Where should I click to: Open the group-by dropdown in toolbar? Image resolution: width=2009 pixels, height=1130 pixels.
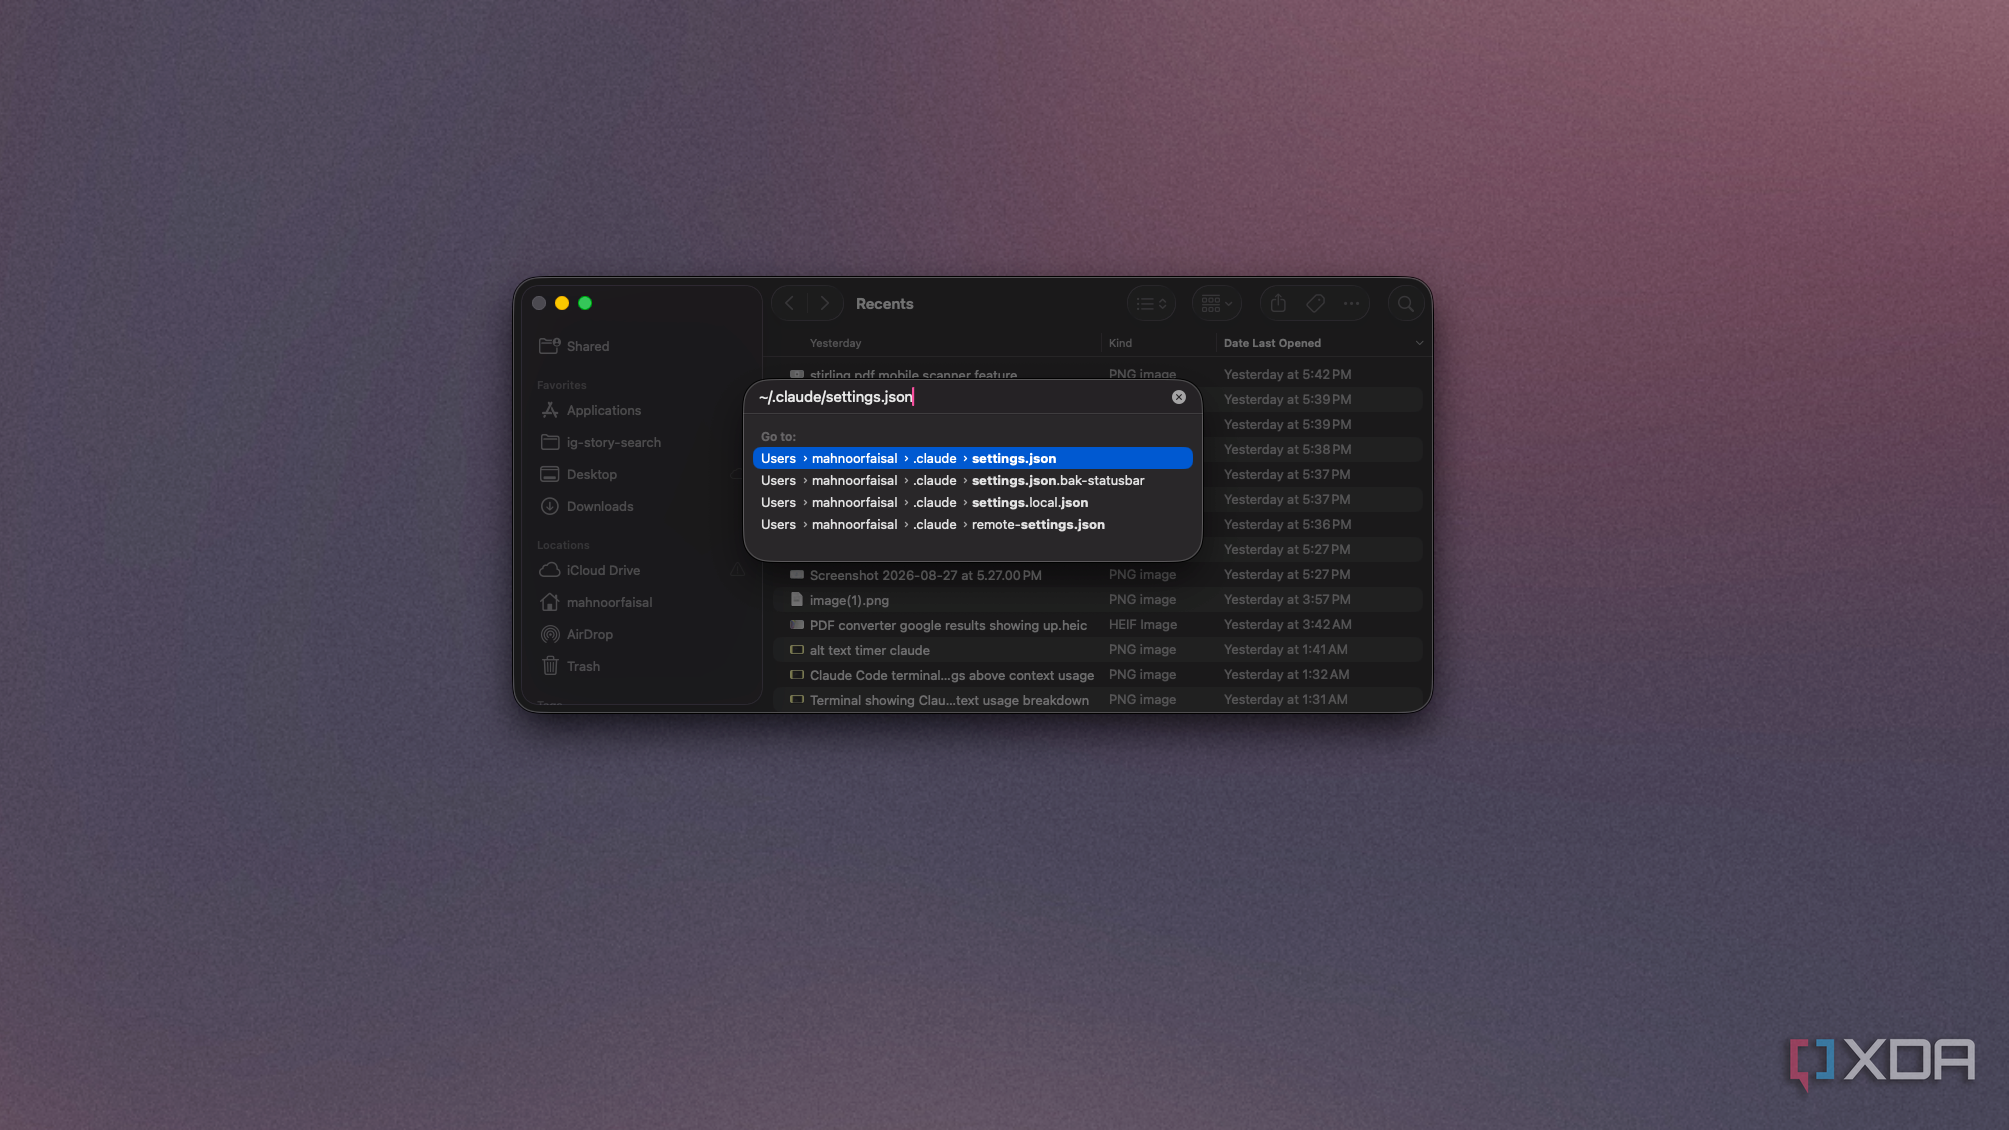tap(1216, 303)
